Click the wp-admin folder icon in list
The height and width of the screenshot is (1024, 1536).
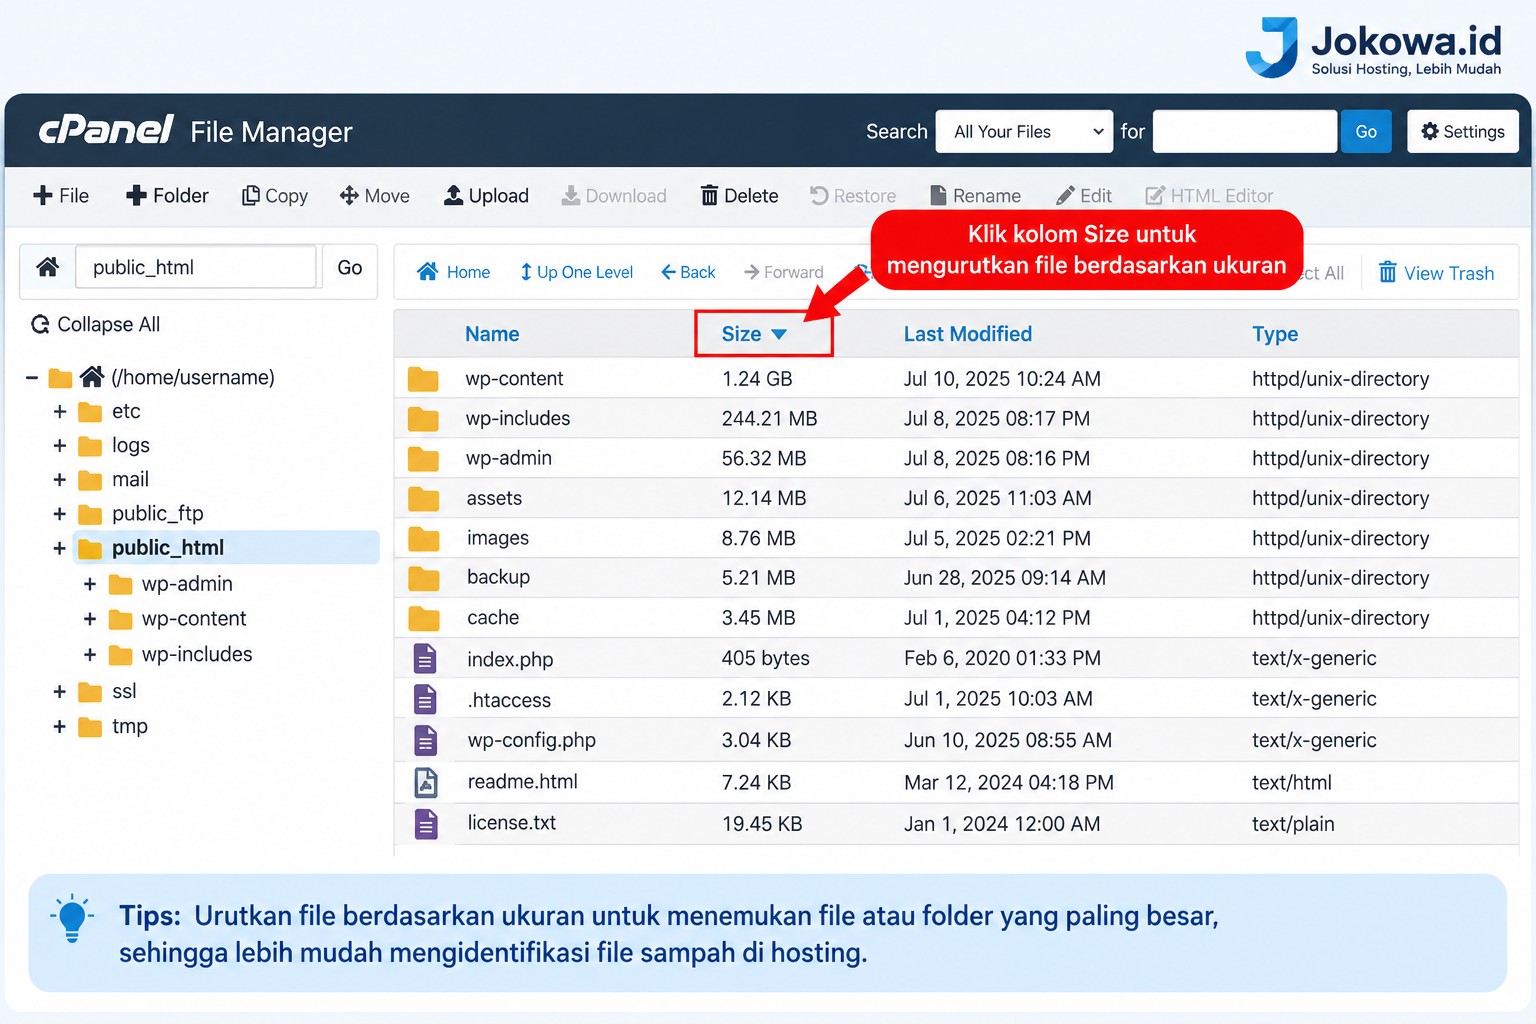423,459
